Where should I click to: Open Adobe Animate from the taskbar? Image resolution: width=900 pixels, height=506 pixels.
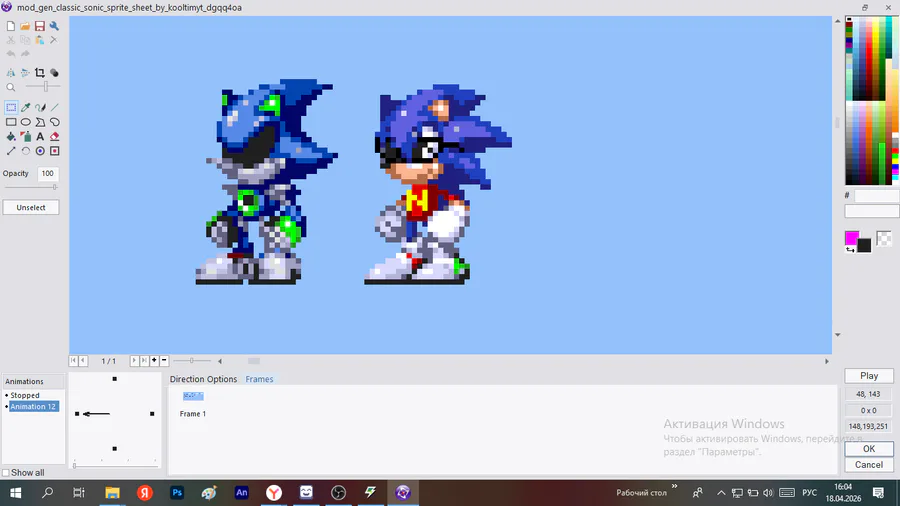pos(242,492)
